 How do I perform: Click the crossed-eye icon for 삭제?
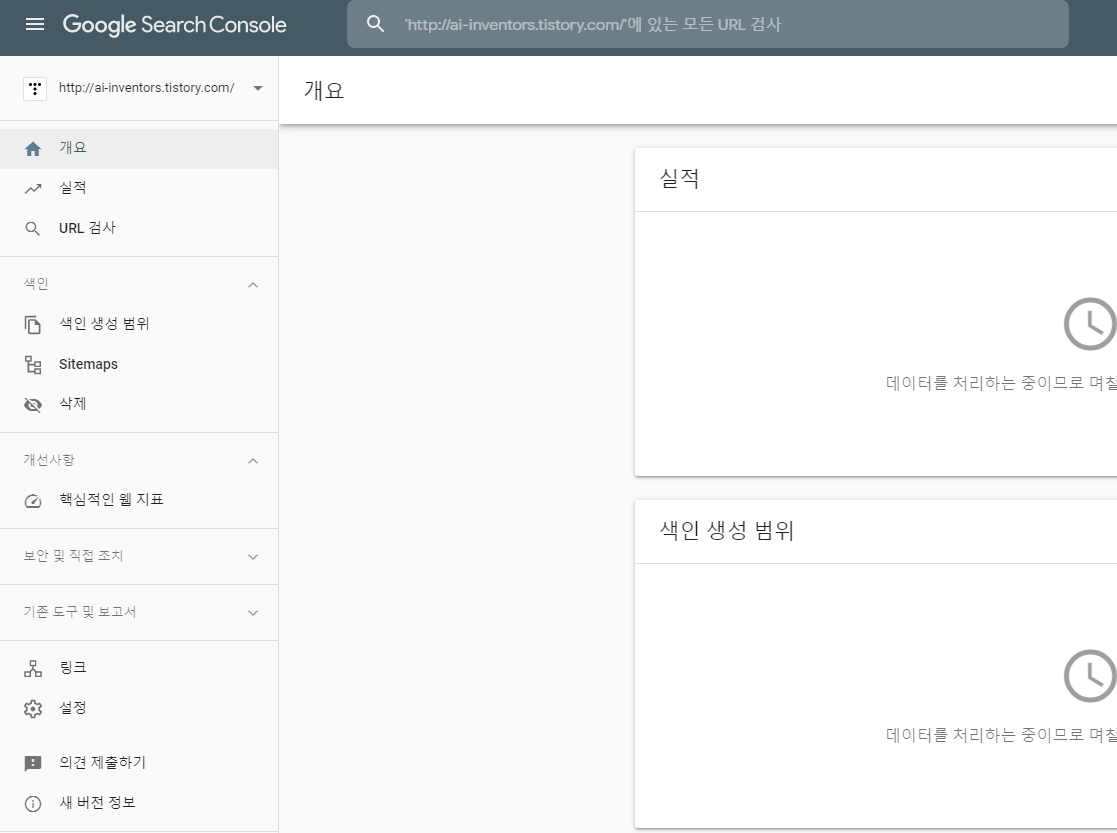click(x=33, y=405)
